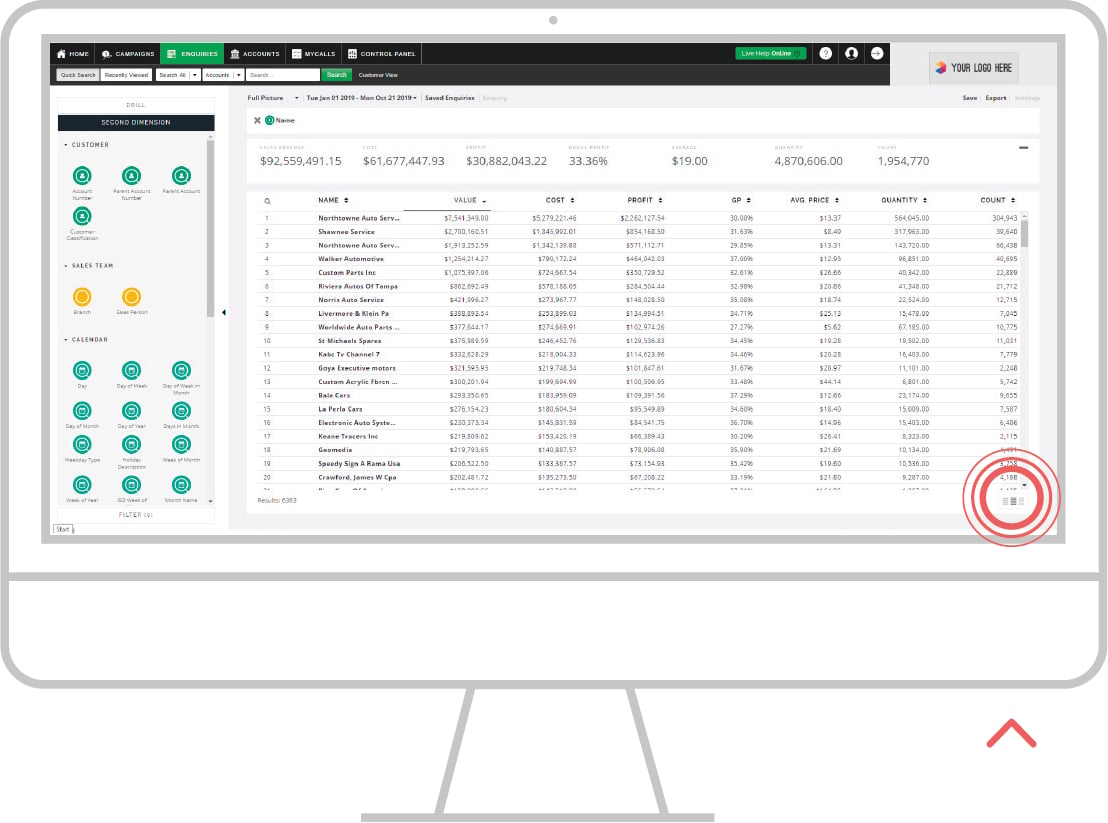Select the Month Name calendar icon

pos(182,485)
